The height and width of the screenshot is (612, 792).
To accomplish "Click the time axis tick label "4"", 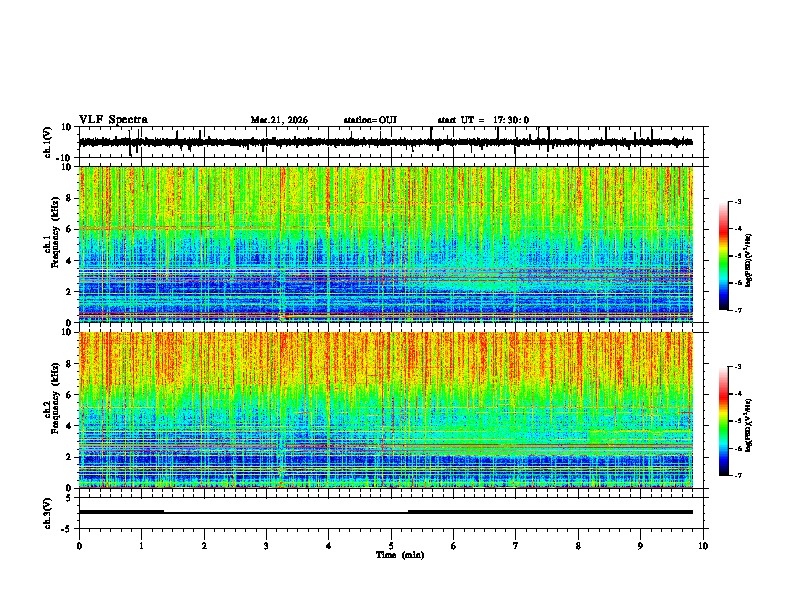I will point(329,546).
